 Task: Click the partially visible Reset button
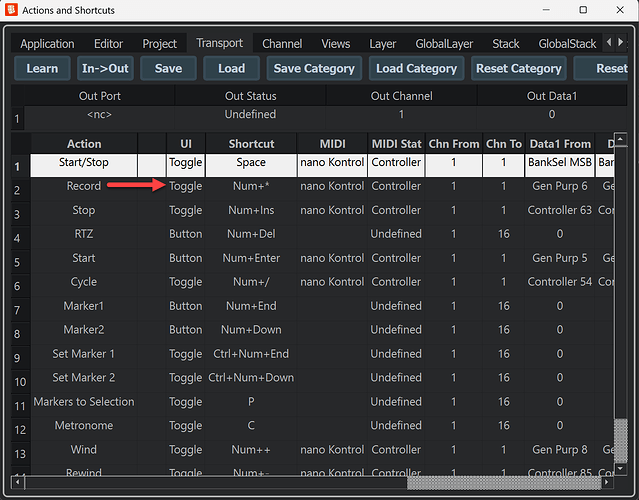[601, 68]
